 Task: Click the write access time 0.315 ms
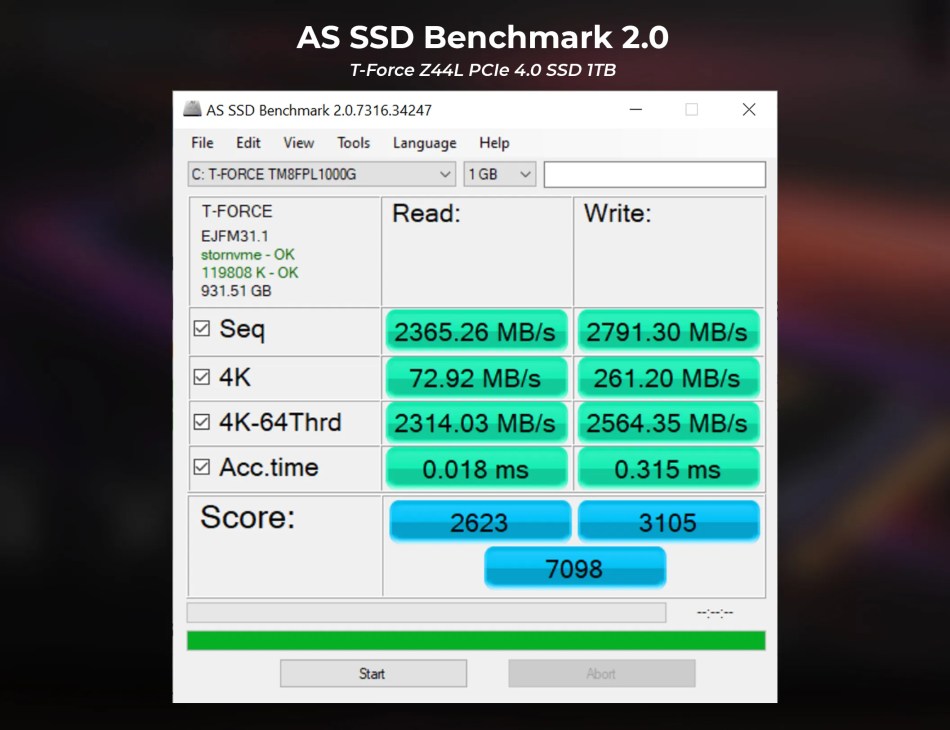[x=668, y=469]
